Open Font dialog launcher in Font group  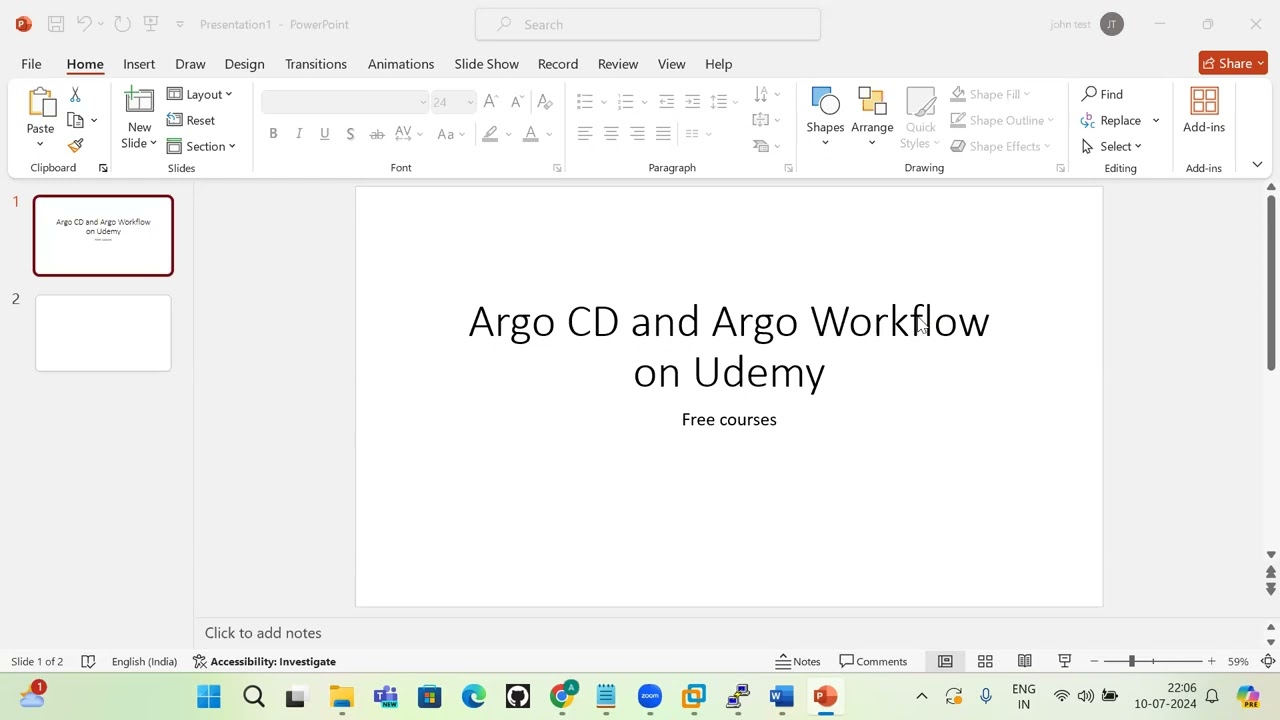pyautogui.click(x=557, y=168)
